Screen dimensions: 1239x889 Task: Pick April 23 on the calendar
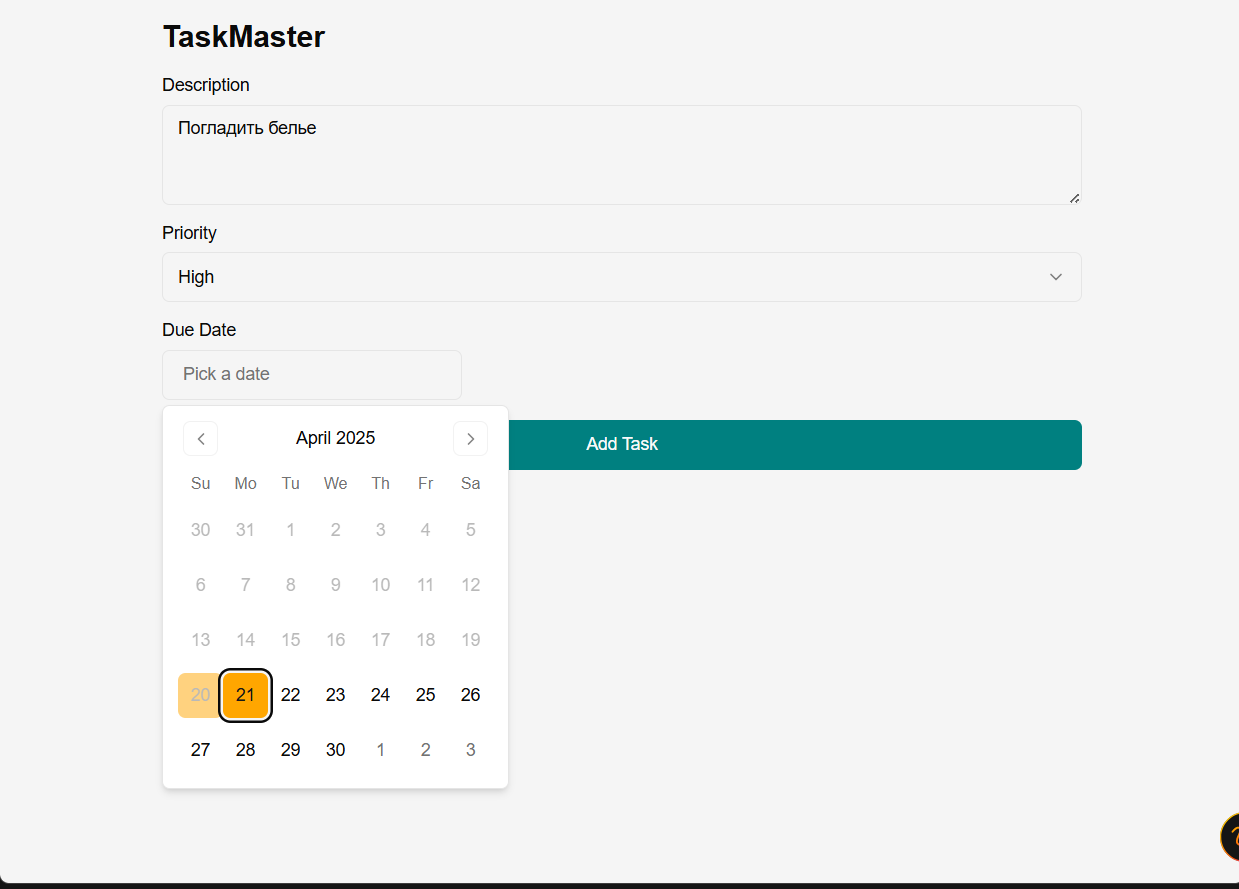point(335,695)
